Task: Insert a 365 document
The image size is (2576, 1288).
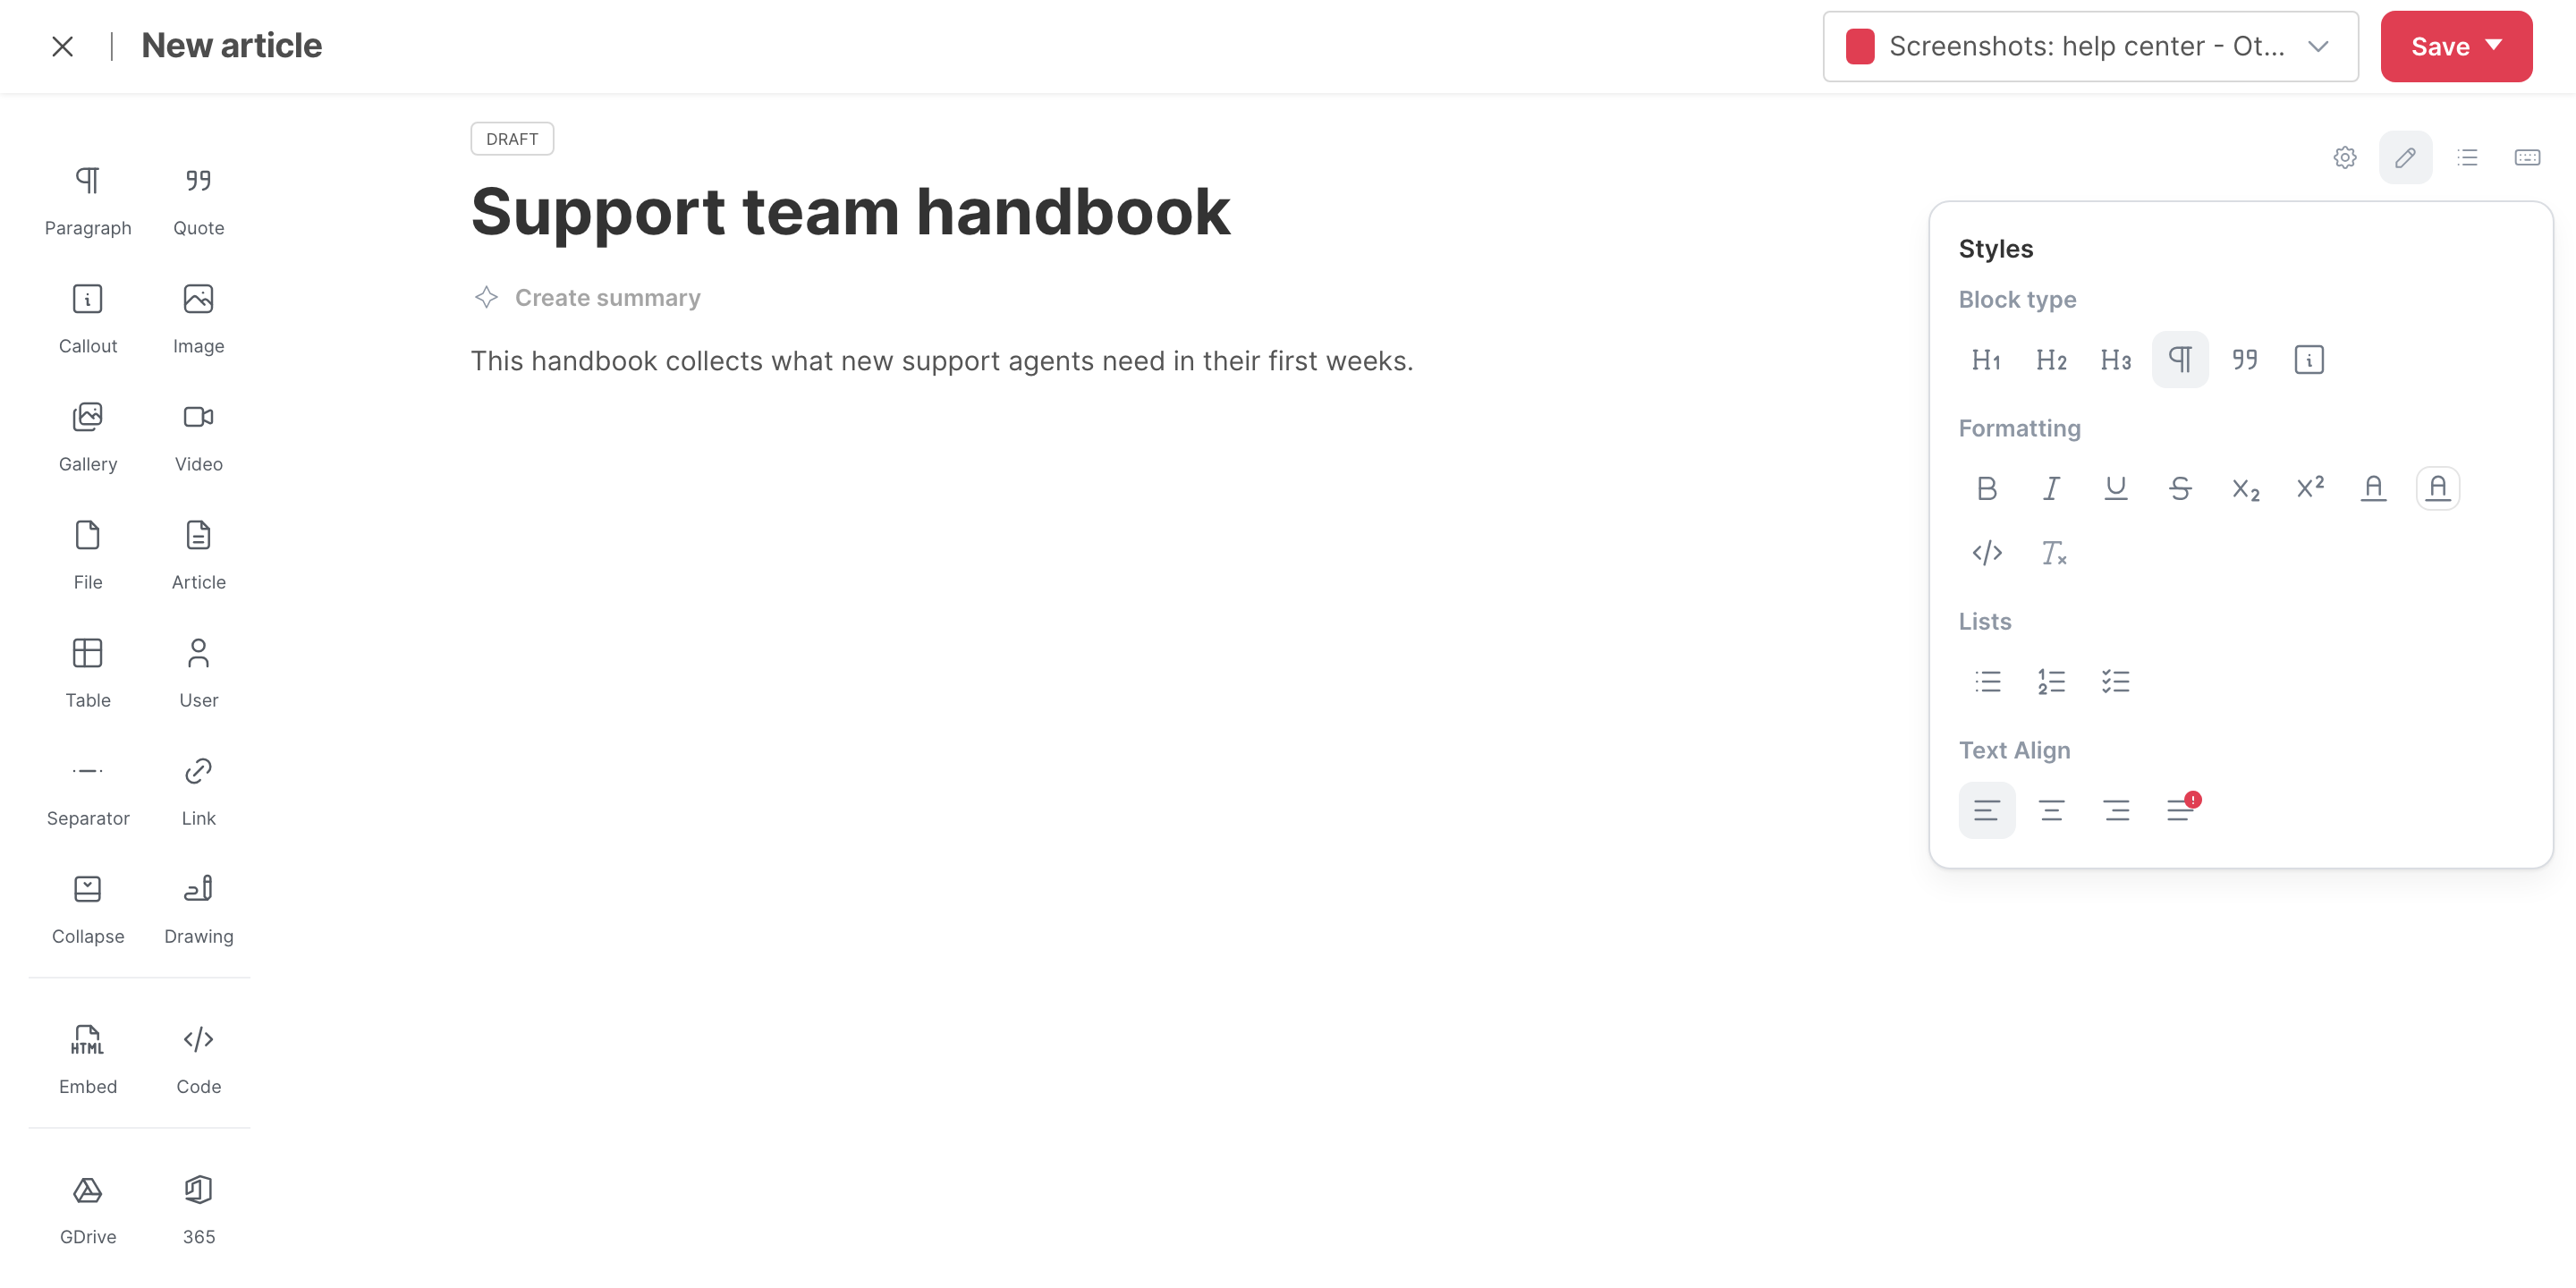Action: click(198, 1209)
